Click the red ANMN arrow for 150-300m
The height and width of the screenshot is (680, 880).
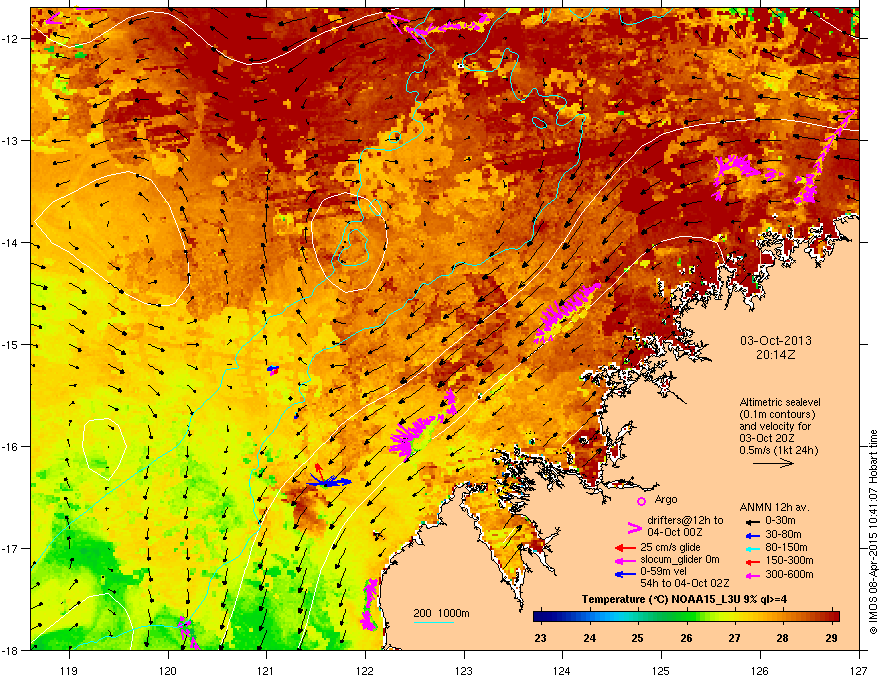752,561
